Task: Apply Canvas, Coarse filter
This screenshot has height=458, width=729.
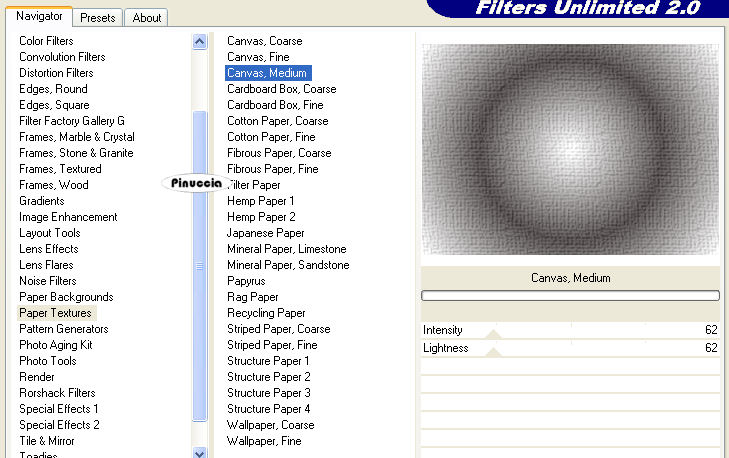Action: click(x=265, y=41)
